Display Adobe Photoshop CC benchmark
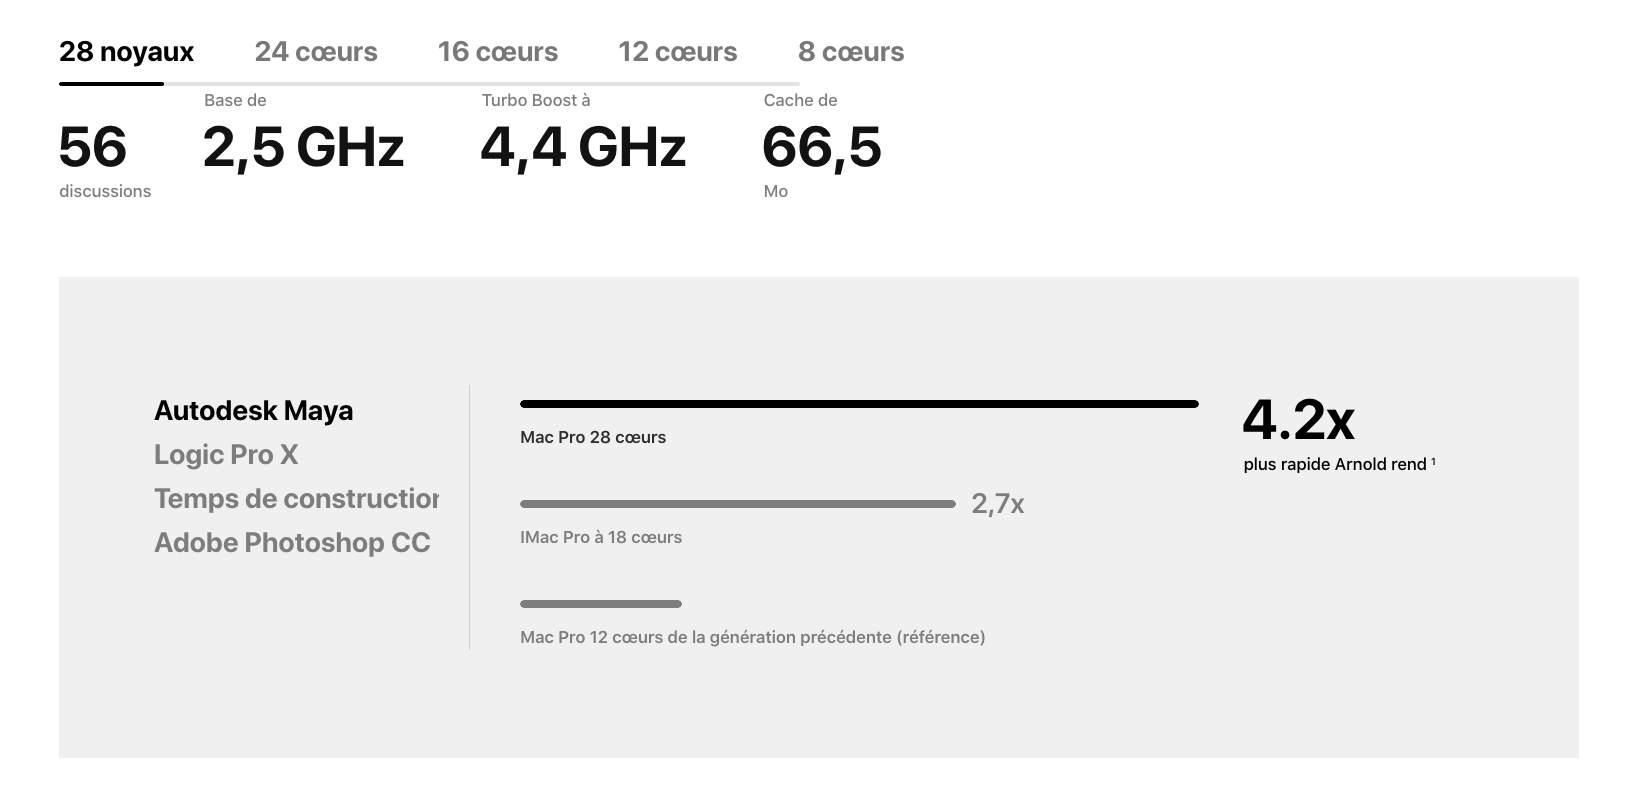 tap(292, 543)
